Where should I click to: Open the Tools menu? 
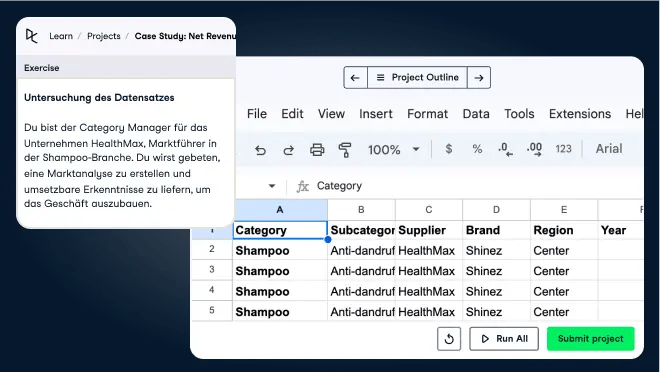[519, 114]
